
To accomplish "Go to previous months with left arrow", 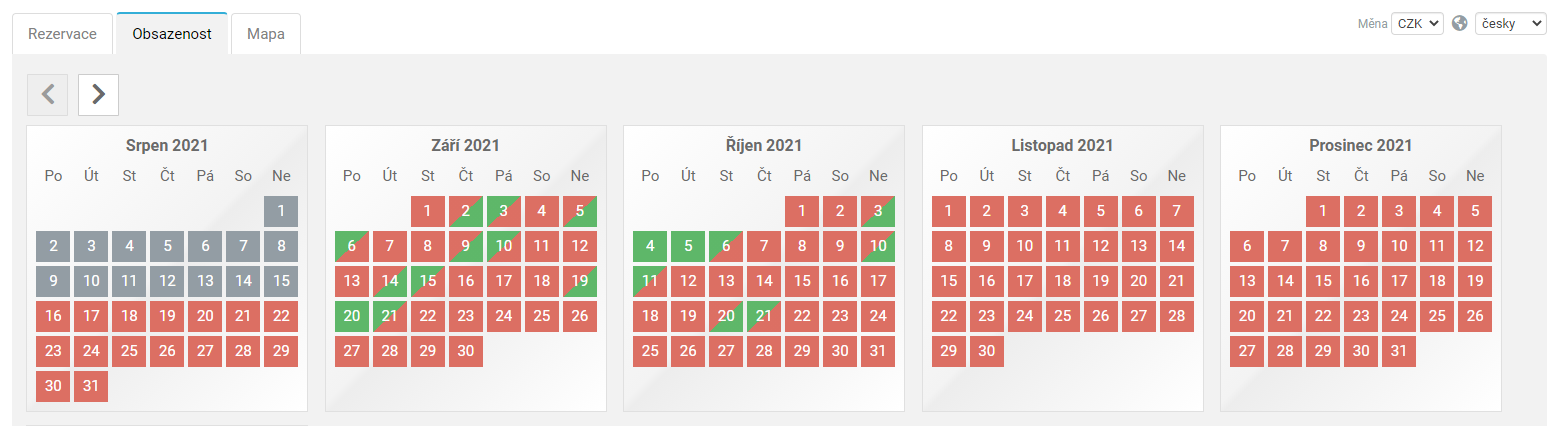I will (x=48, y=94).
